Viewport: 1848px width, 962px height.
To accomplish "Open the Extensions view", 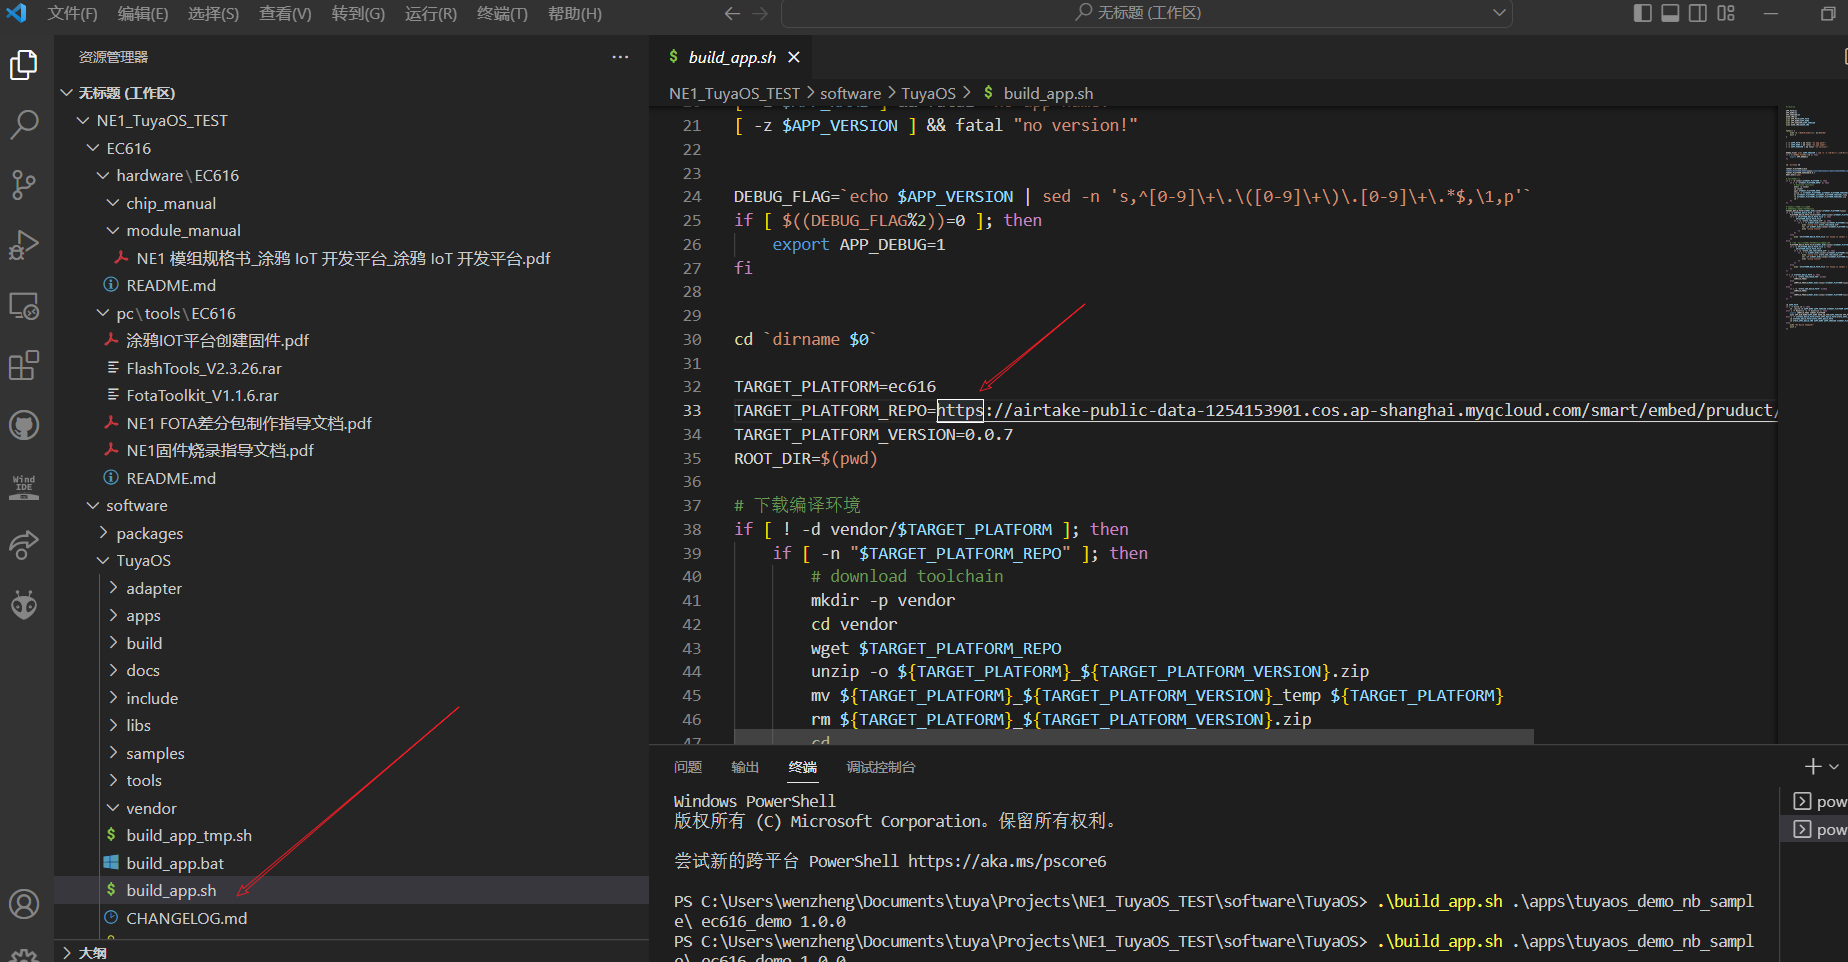I will pos(24,366).
